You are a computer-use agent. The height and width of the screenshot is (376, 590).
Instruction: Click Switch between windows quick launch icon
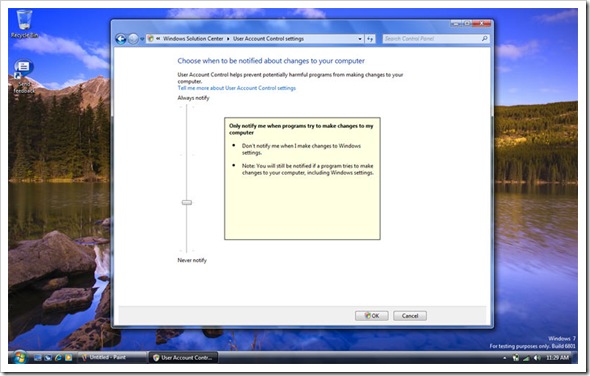[48, 358]
